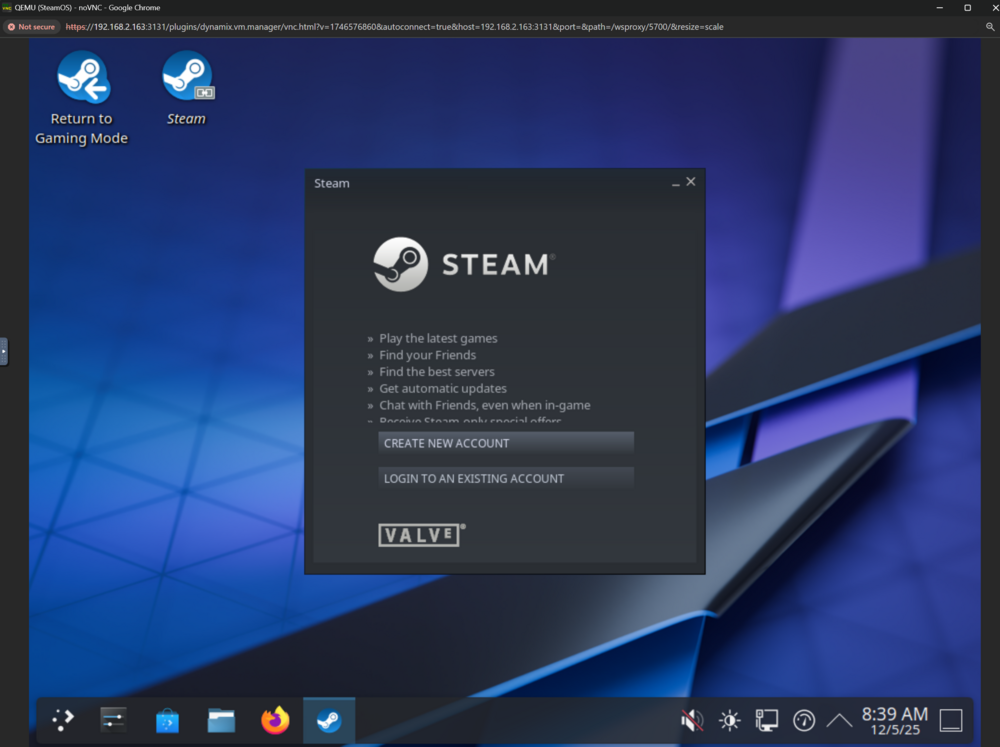This screenshot has height=747, width=1000.
Task: Click the system updates tray icon
Action: (x=804, y=720)
